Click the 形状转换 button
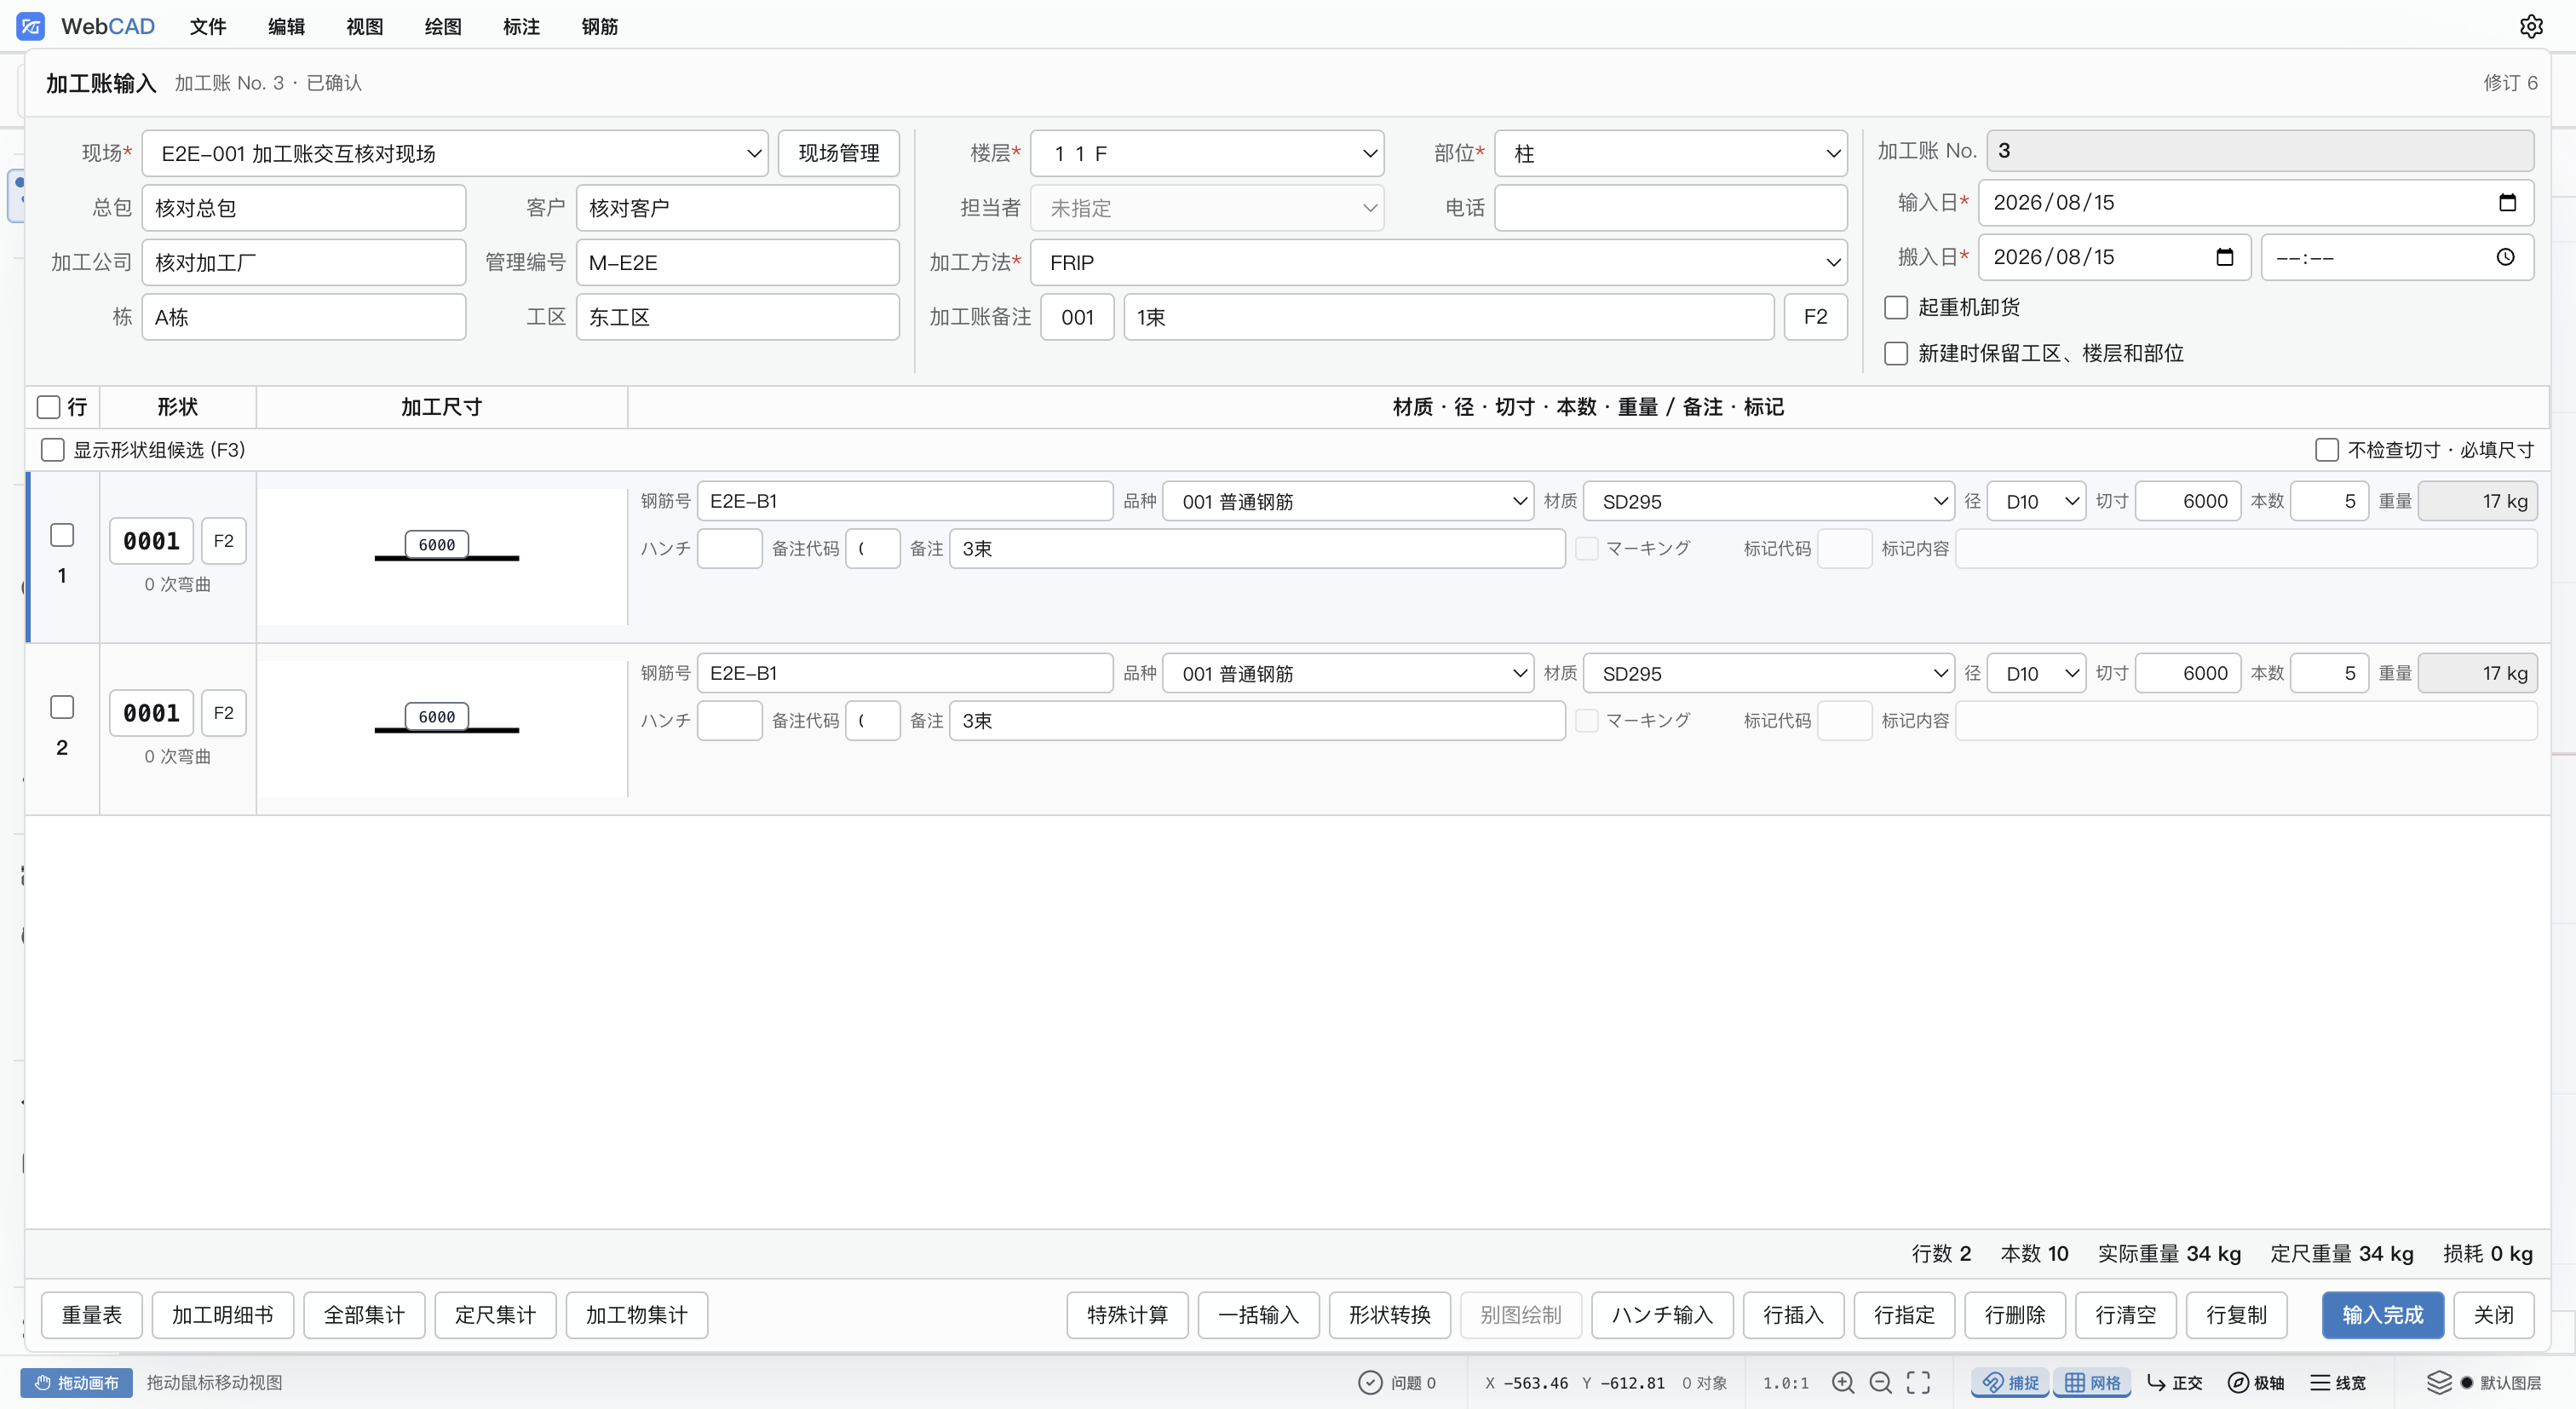The image size is (2576, 1409). (1390, 1314)
